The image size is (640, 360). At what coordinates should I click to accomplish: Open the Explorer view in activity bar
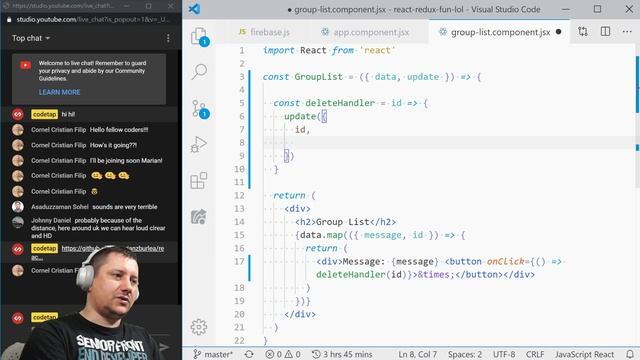[x=200, y=37]
